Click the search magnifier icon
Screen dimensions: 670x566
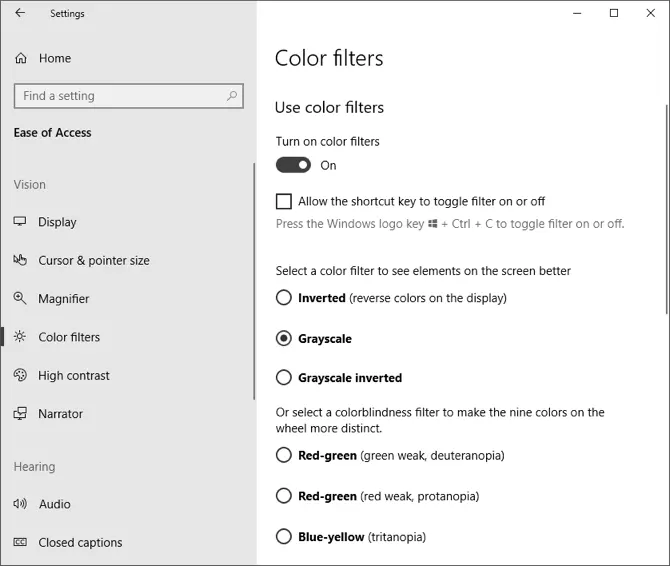tap(232, 96)
